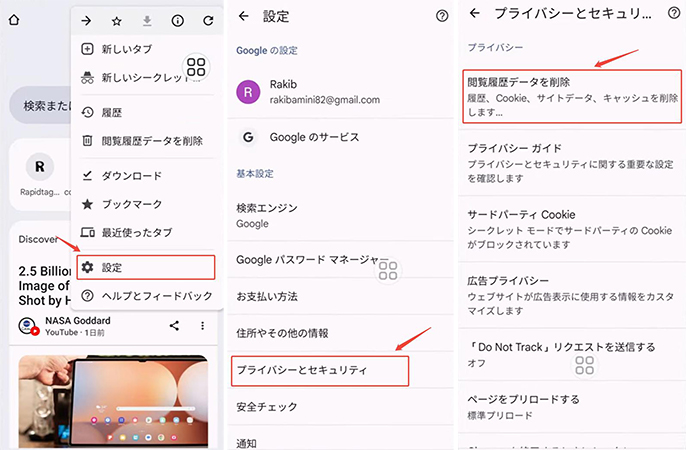
Task: Tap the NASA Goddard YouTube source
Action: (x=65, y=326)
